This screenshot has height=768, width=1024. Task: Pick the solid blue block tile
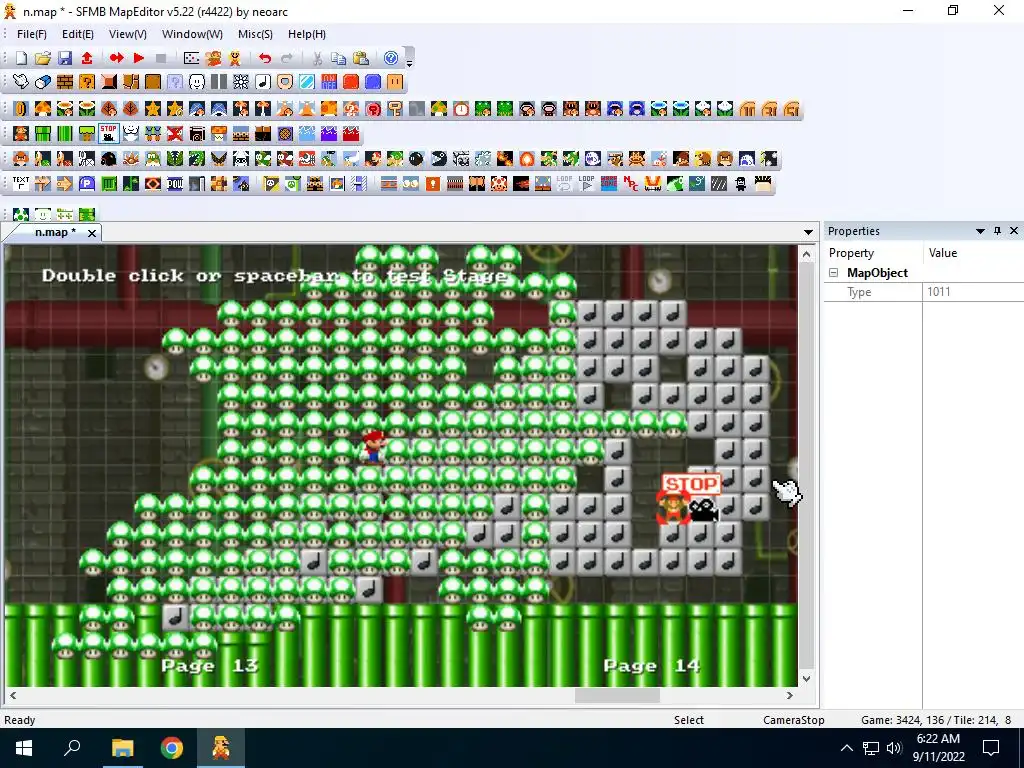(x=373, y=82)
